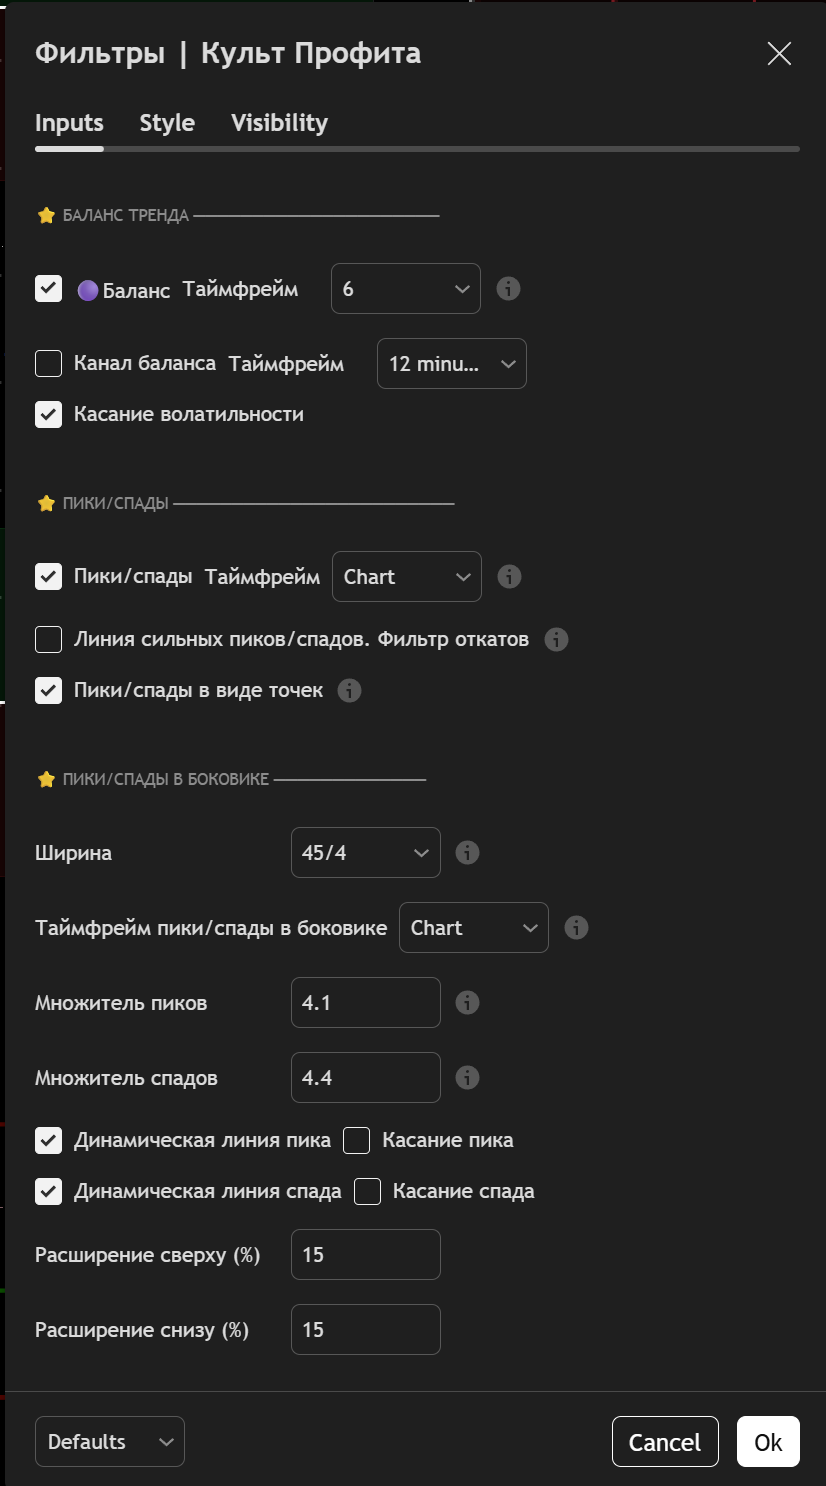Open the Баланс Таймфрейм dropdown showing 6

pyautogui.click(x=405, y=289)
